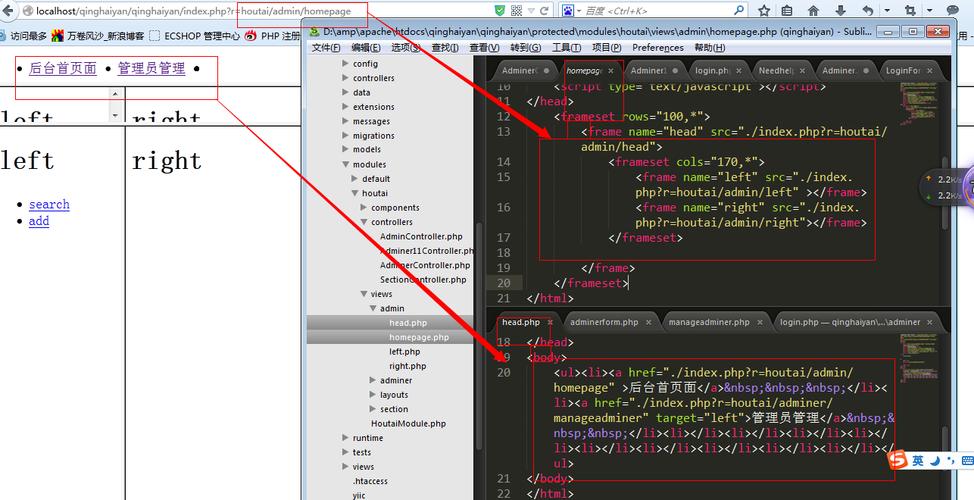Switch to adminerform.php tab in lower pane

(x=604, y=322)
